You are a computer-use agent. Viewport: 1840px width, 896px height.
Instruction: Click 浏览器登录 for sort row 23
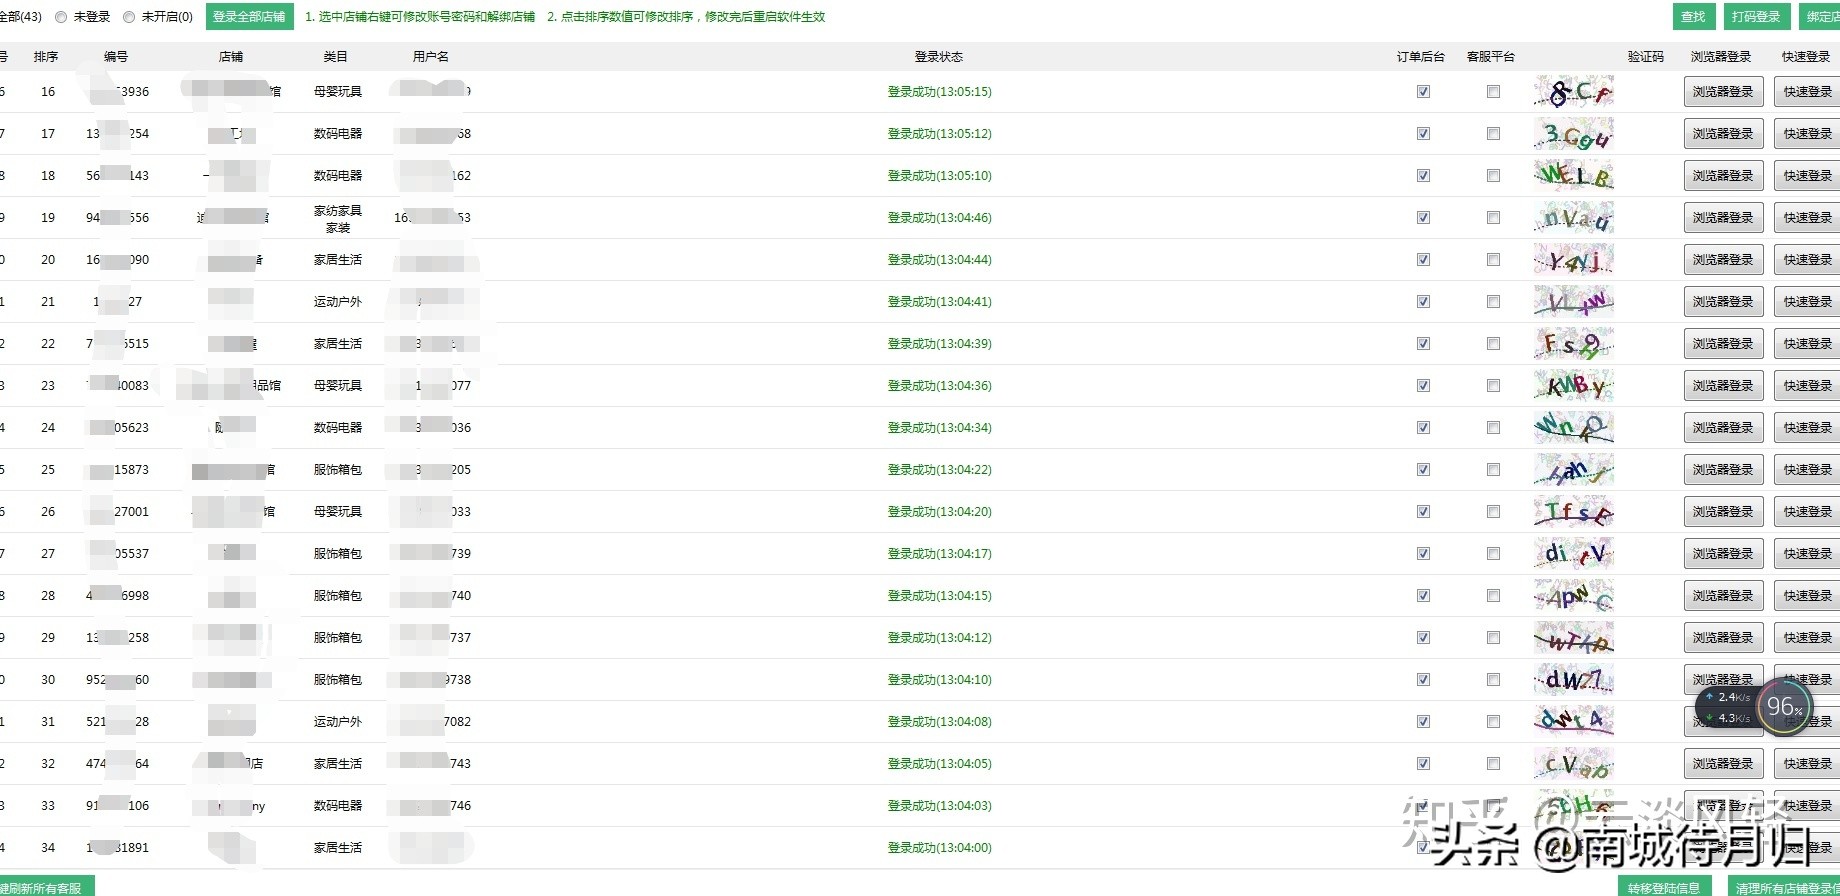[x=1723, y=386]
